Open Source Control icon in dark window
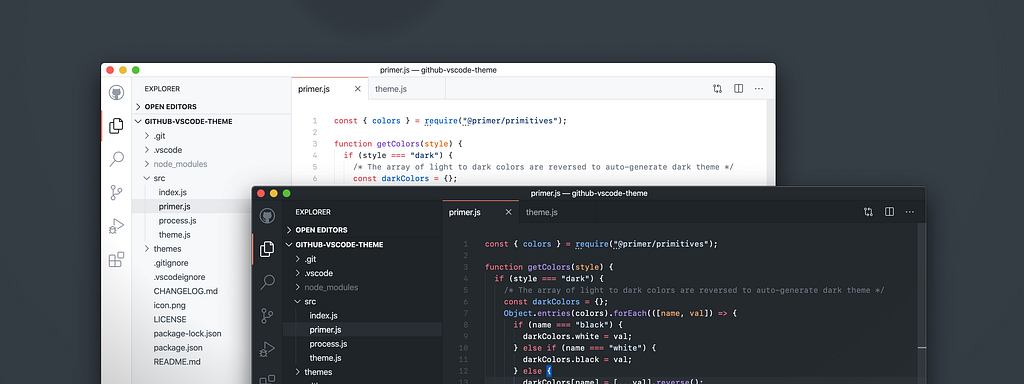1024x384 pixels. coord(267,316)
